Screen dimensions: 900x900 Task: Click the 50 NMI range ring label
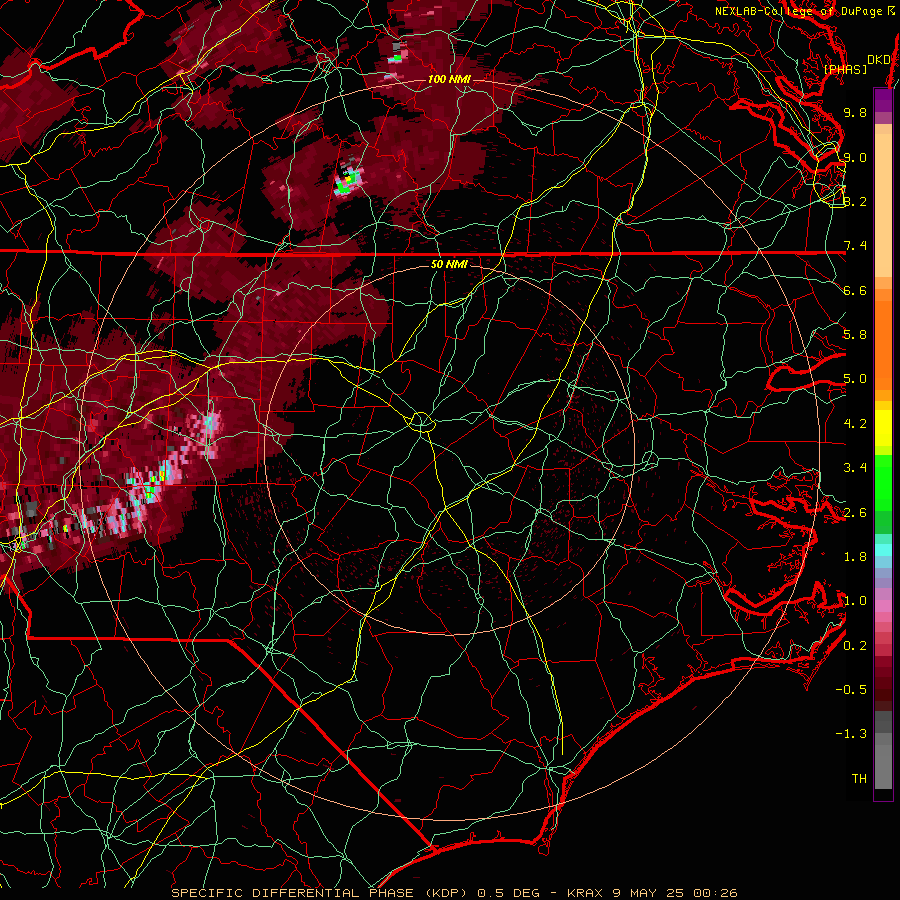[x=449, y=264]
